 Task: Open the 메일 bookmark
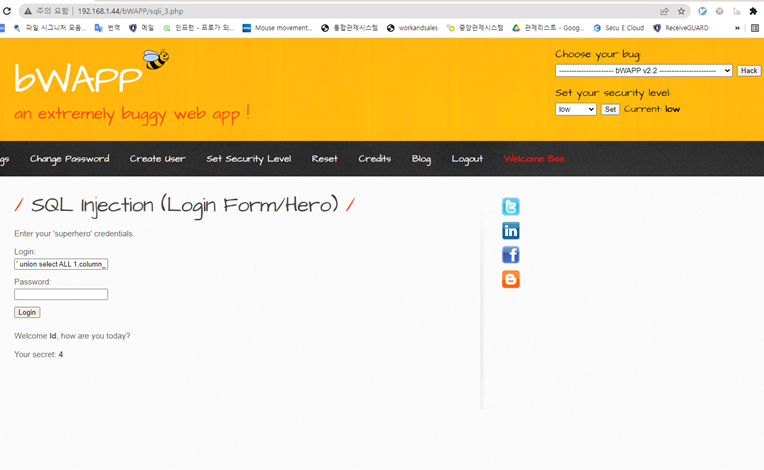(x=141, y=28)
